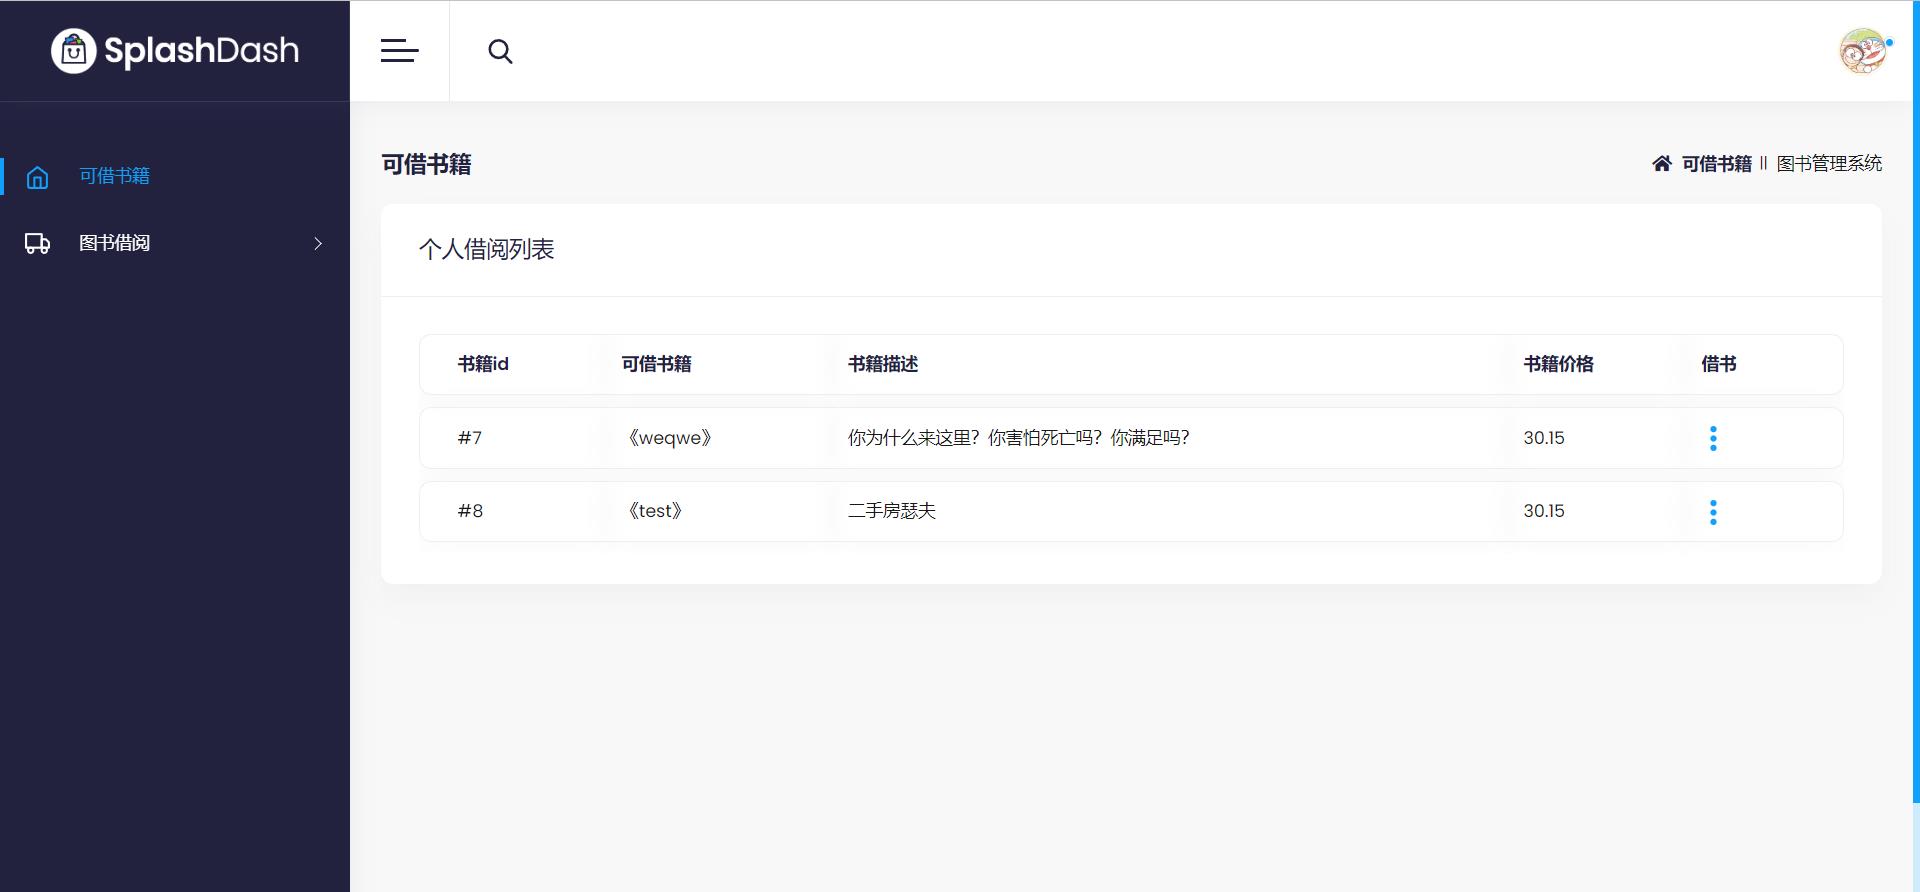The width and height of the screenshot is (1920, 892).
Task: Click the 借书 column header
Action: point(1719,364)
